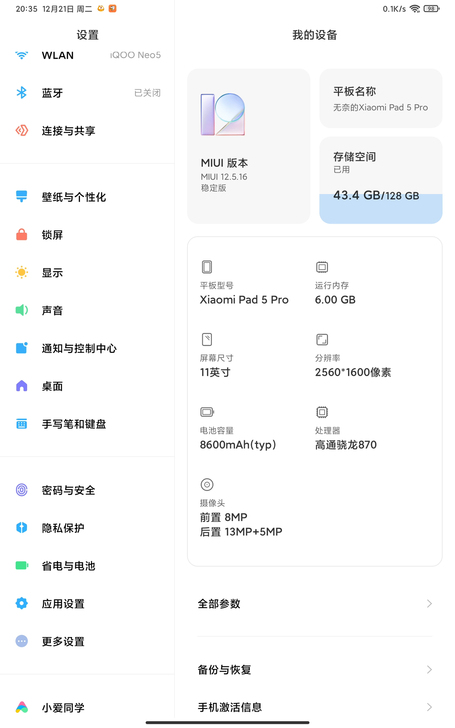
Task: Tap the MIUI 12 logo image
Action: [222, 114]
